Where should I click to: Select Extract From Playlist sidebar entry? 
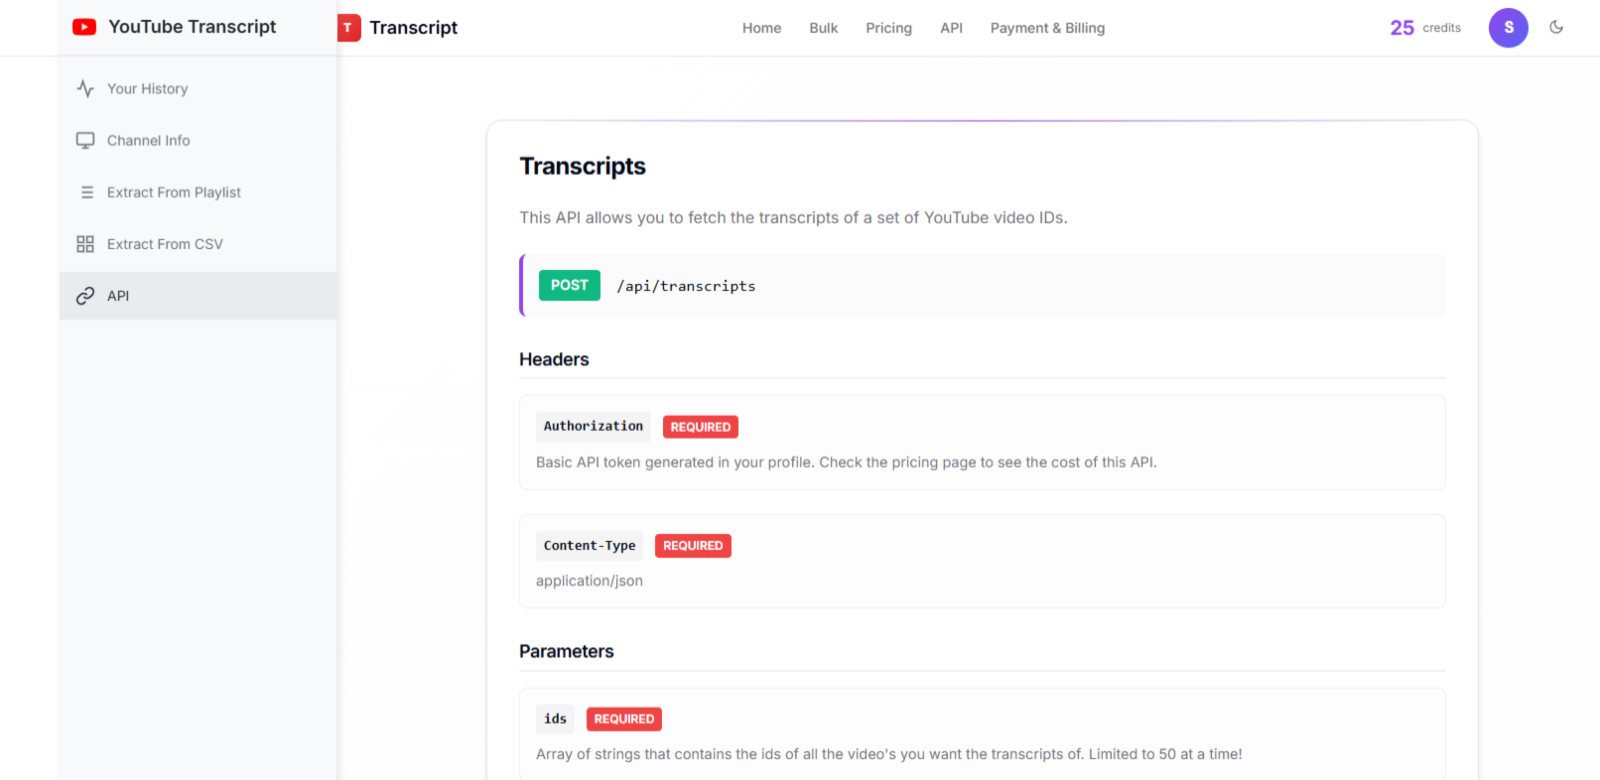pyautogui.click(x=174, y=193)
